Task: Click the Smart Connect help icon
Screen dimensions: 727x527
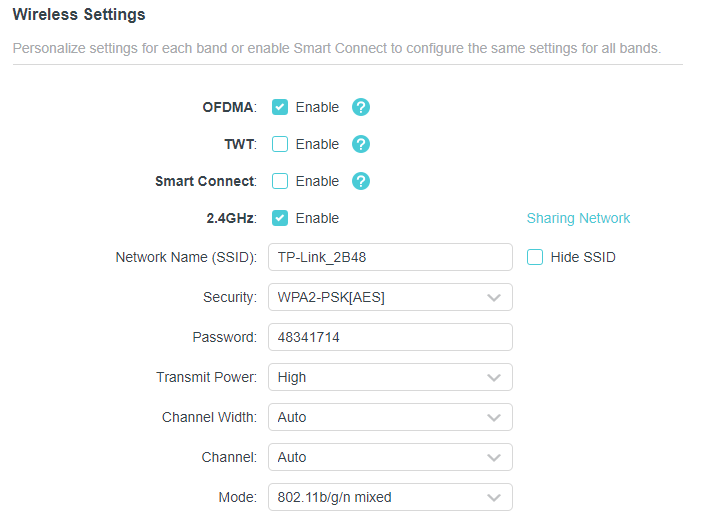Action: point(361,181)
